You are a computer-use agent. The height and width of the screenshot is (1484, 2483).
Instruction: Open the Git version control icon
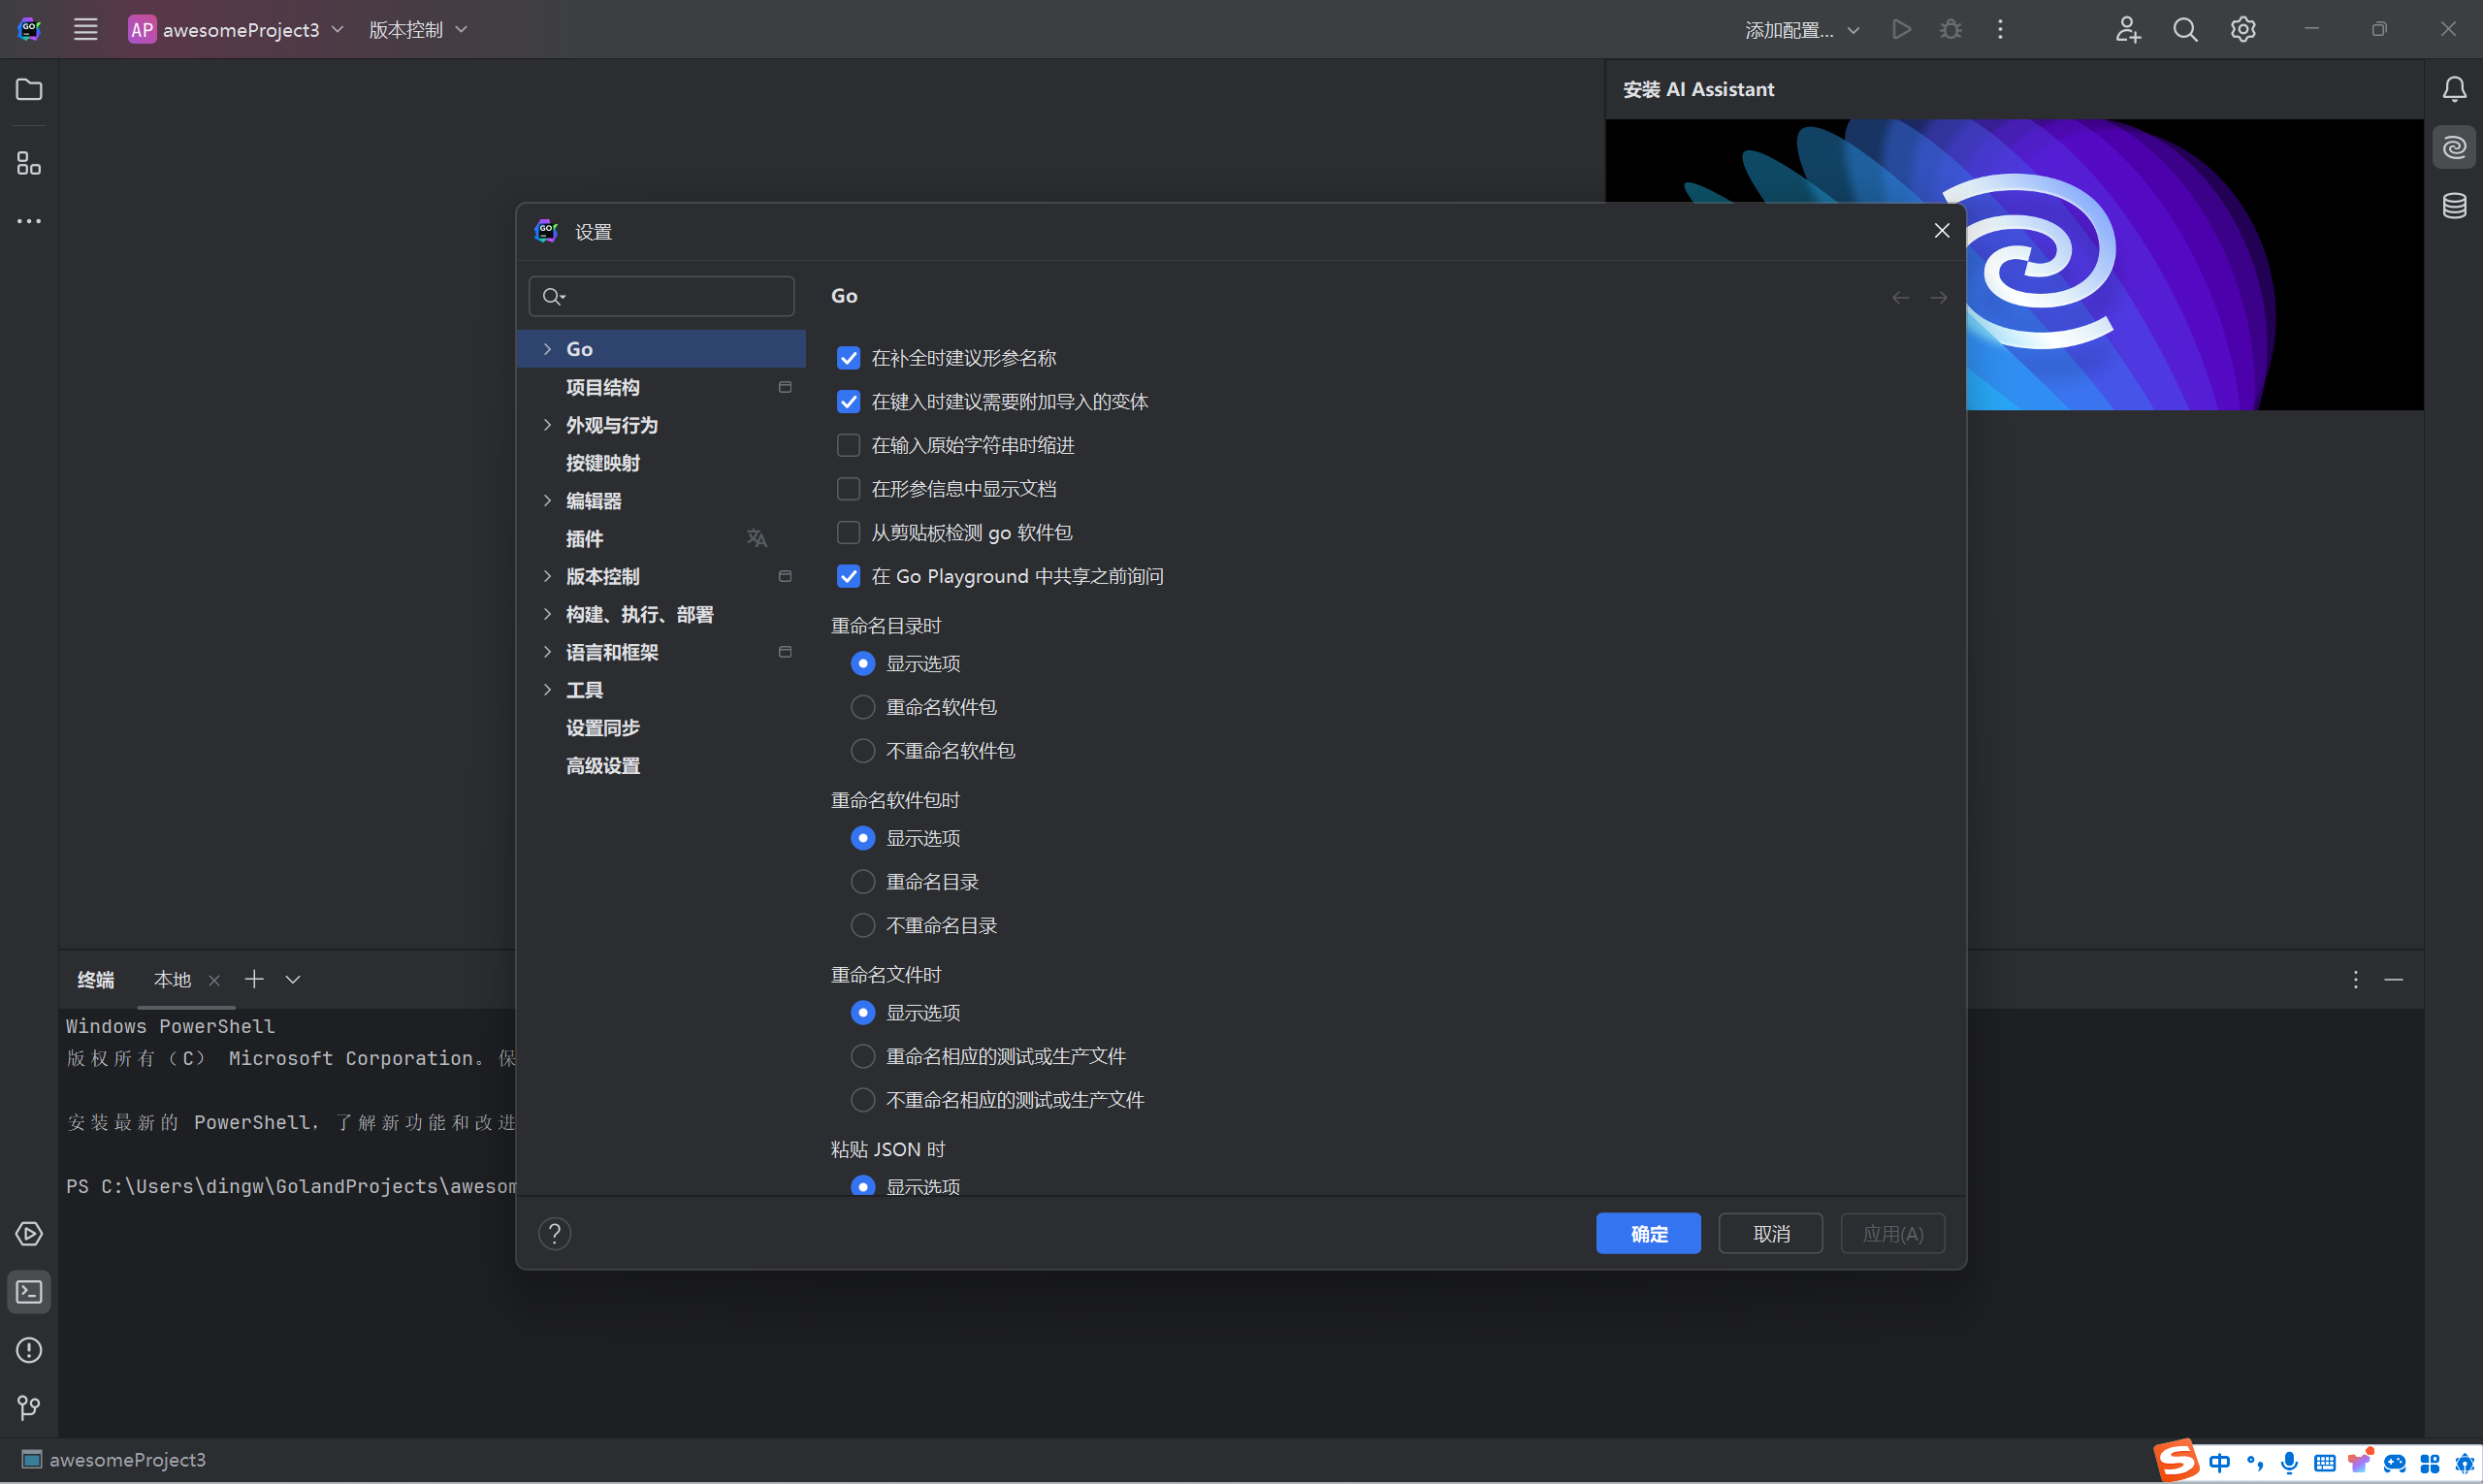tap(29, 1408)
